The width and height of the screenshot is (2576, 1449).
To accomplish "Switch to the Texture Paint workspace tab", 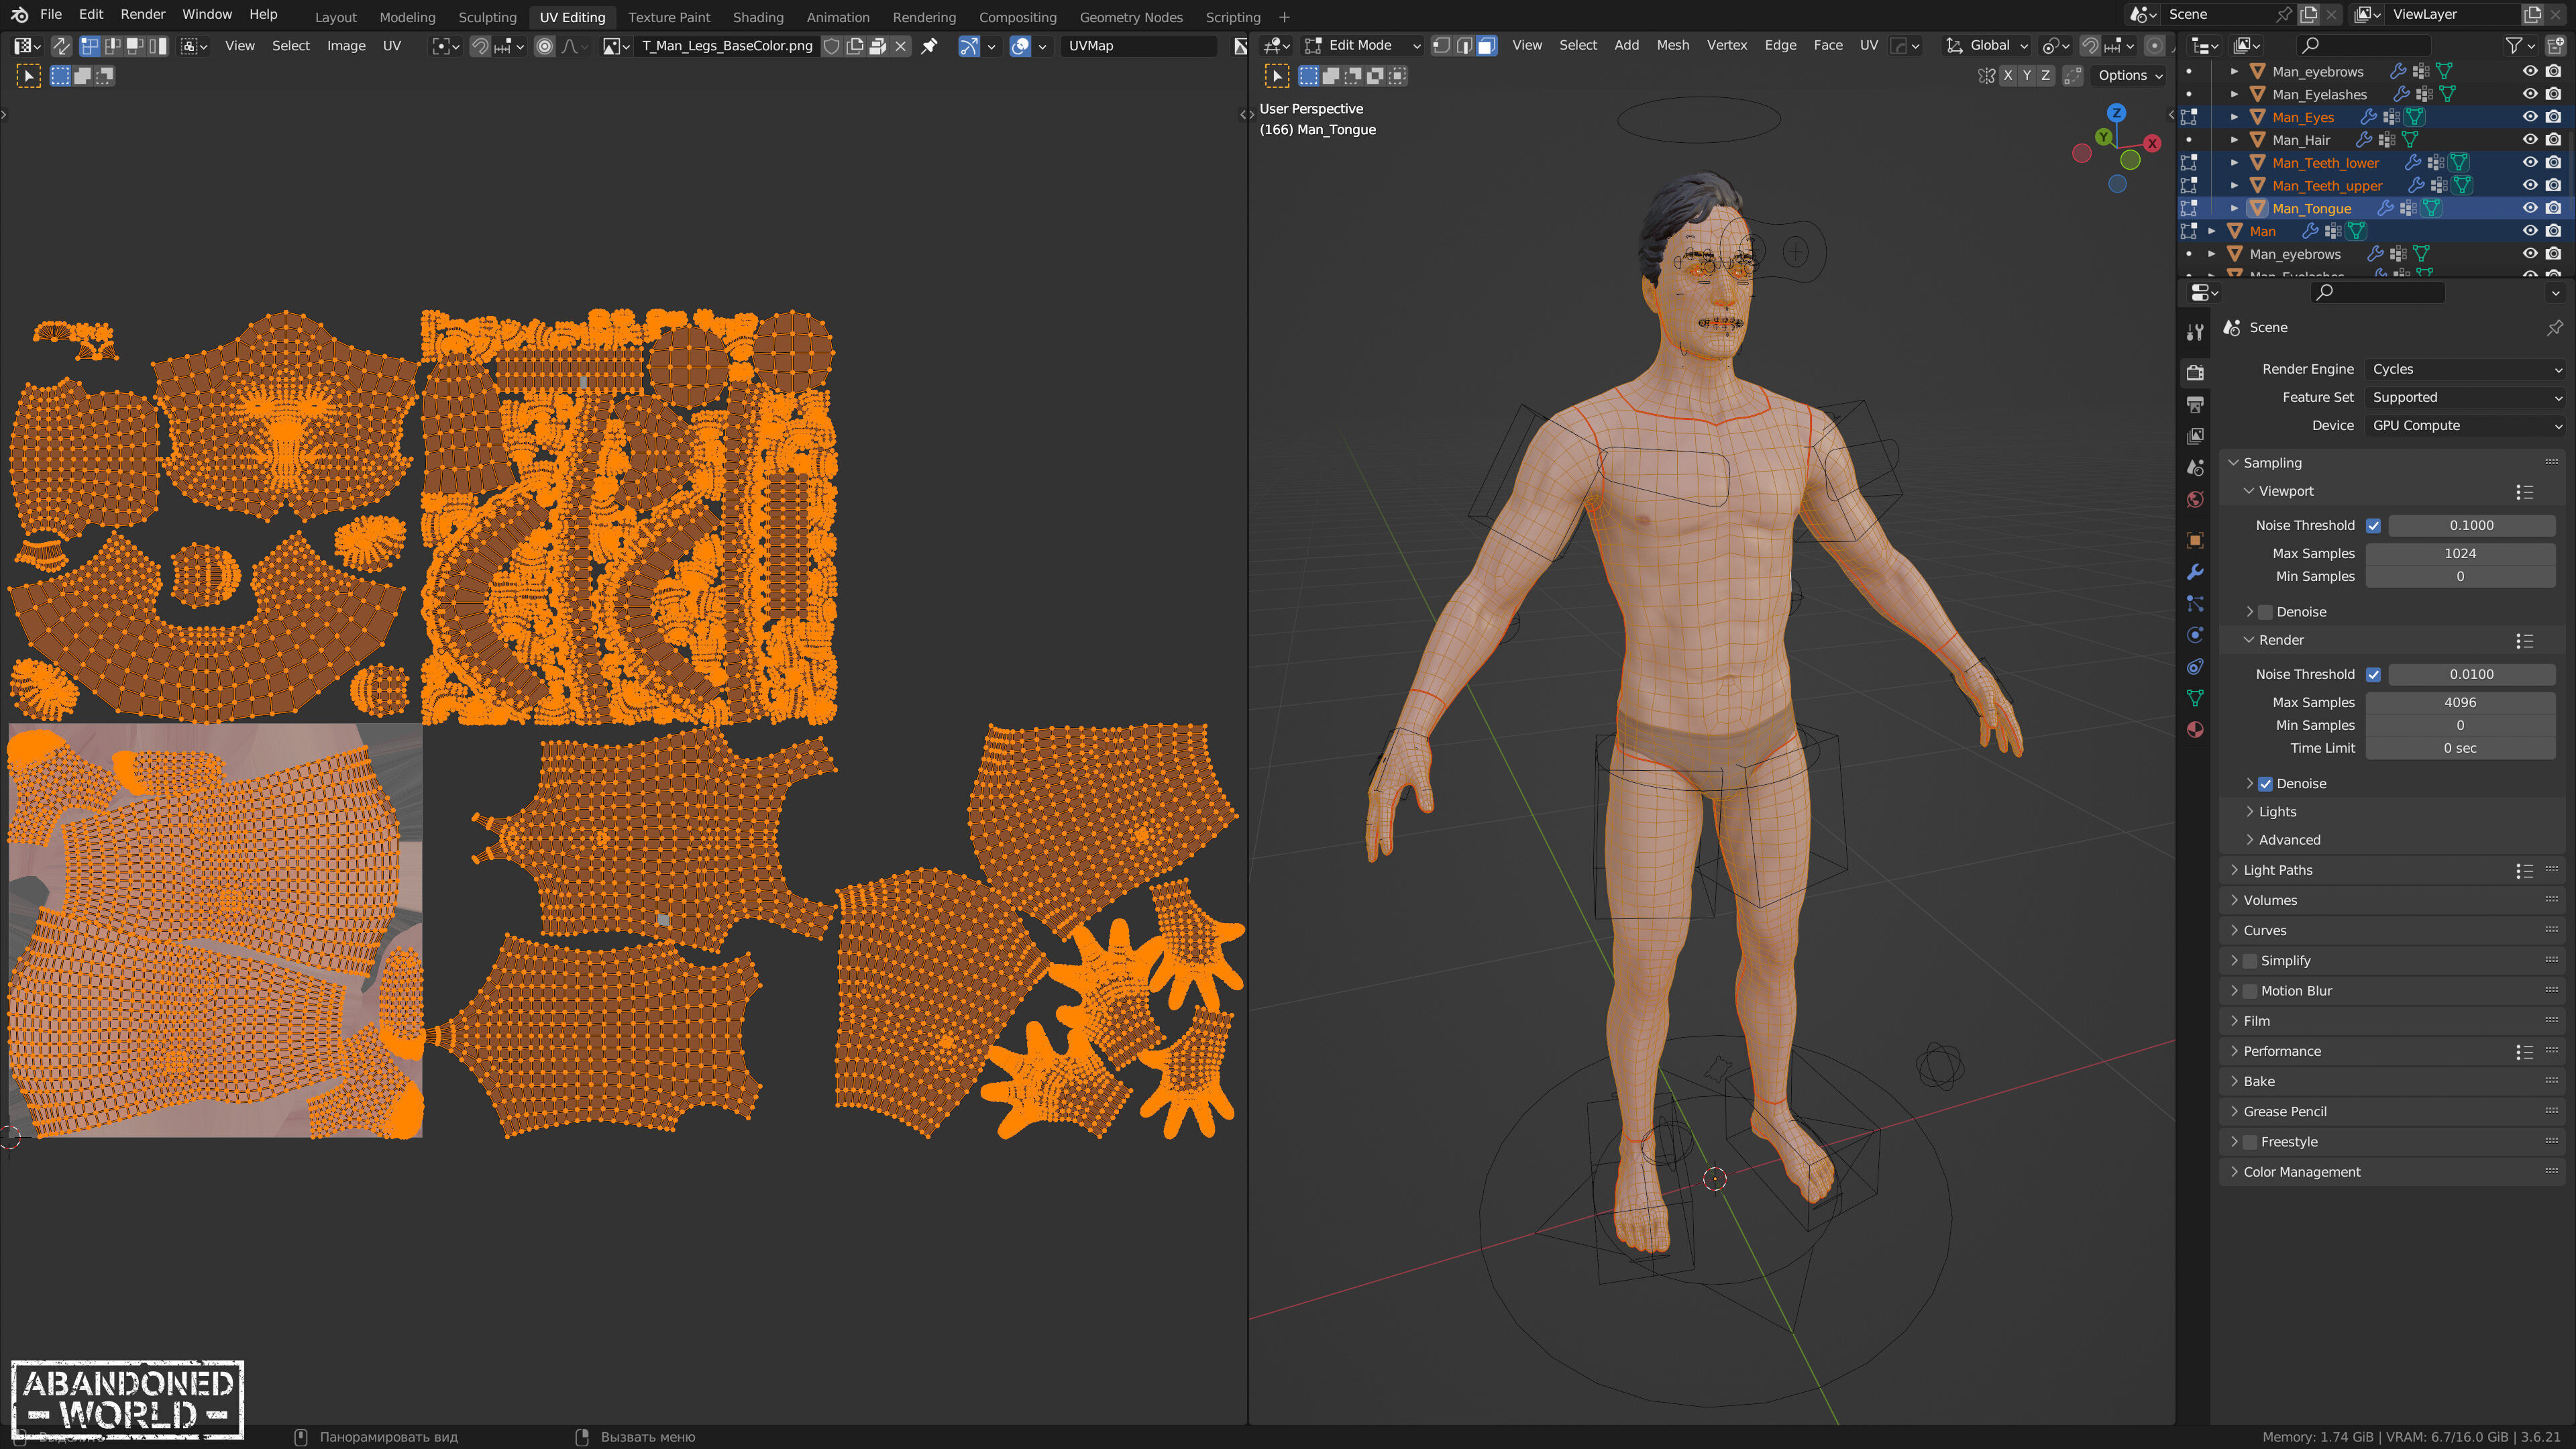I will (668, 17).
